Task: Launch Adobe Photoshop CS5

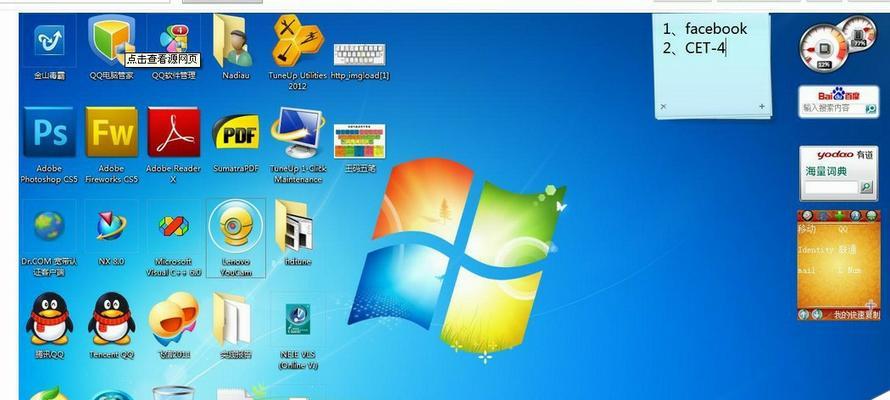Action: 49,132
